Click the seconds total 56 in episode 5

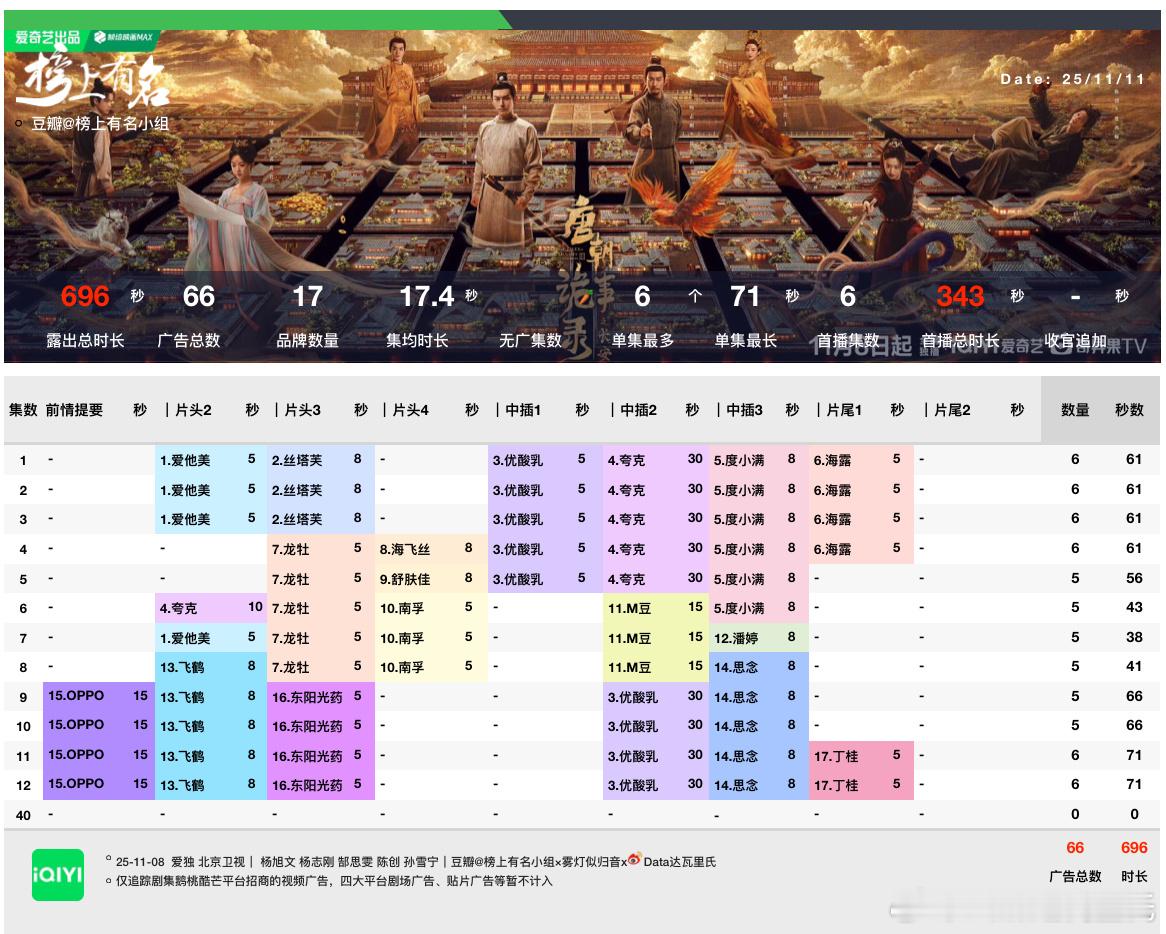coord(1134,578)
